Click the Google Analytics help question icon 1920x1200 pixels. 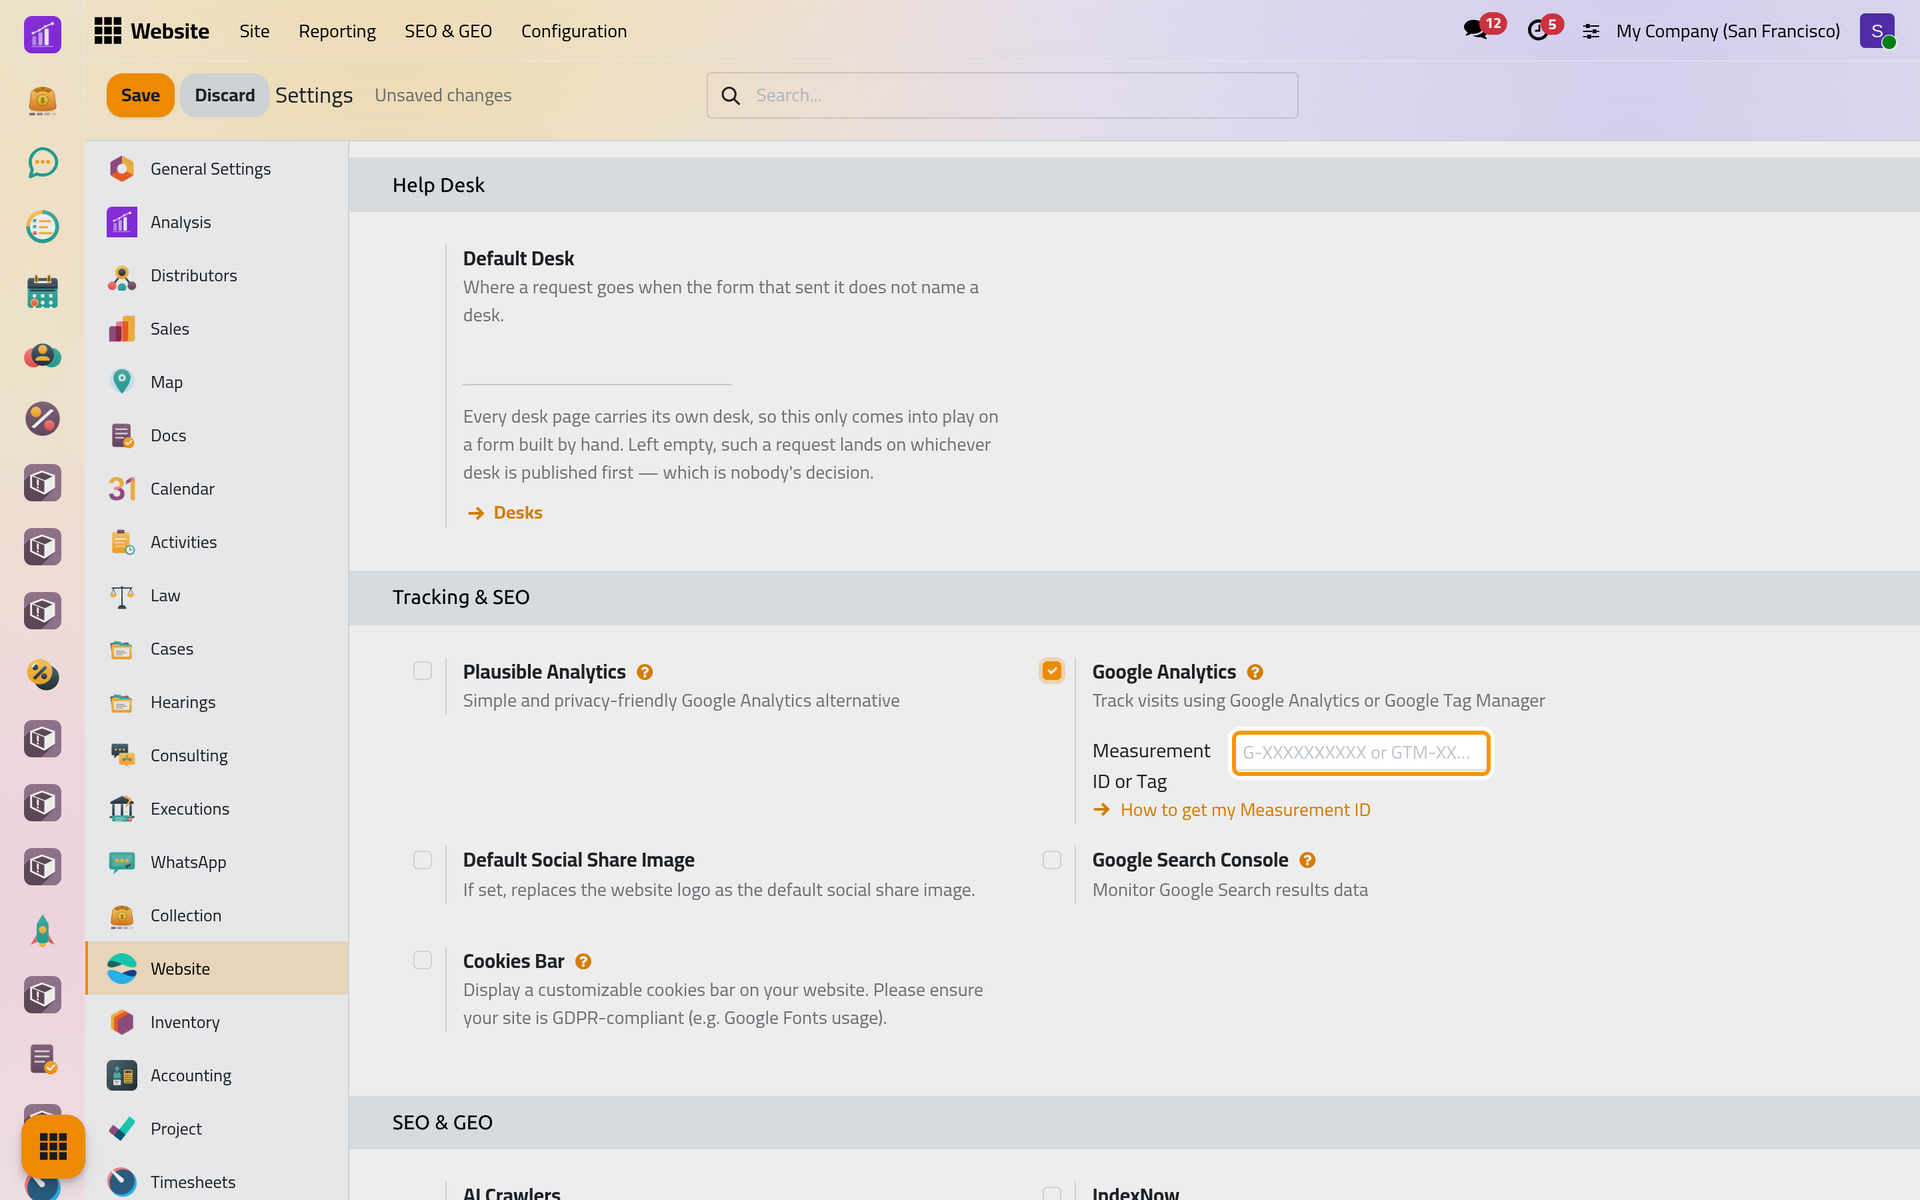tap(1255, 672)
